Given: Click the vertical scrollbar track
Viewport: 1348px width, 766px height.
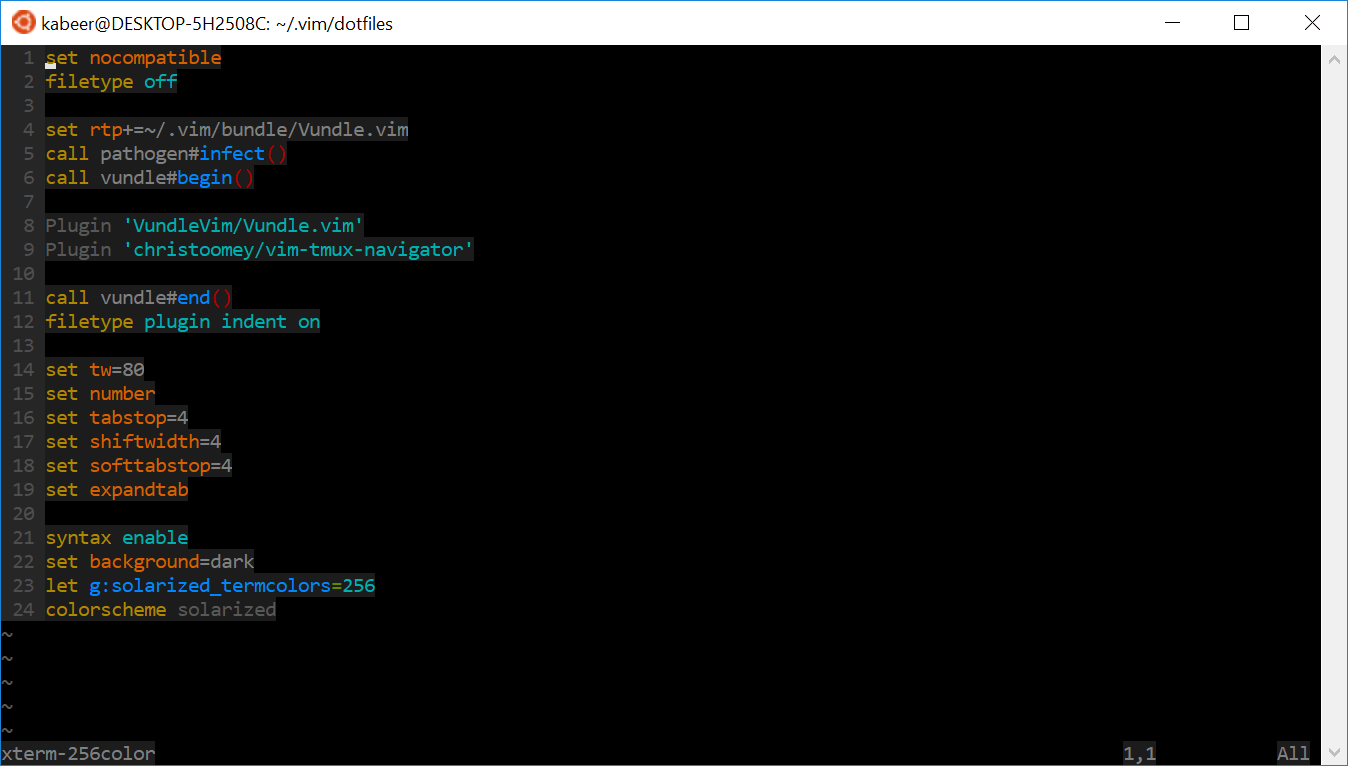Looking at the screenshot, I should 1333,404.
